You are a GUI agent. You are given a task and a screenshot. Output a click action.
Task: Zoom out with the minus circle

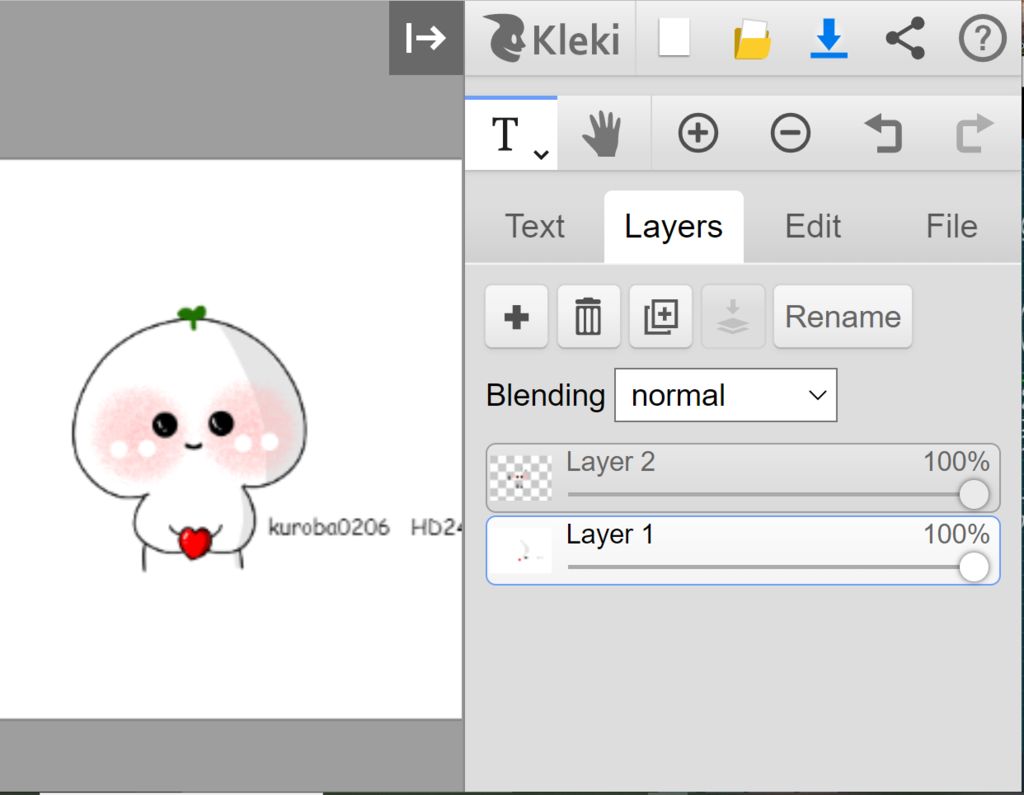(x=790, y=133)
